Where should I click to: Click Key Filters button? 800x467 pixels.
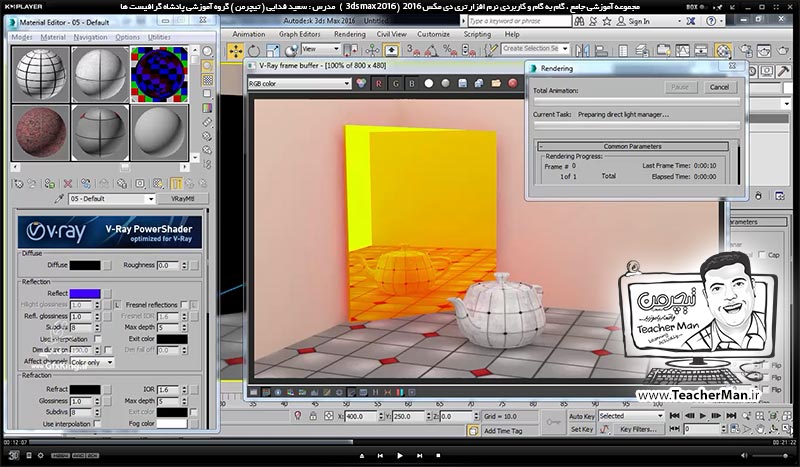click(x=639, y=430)
